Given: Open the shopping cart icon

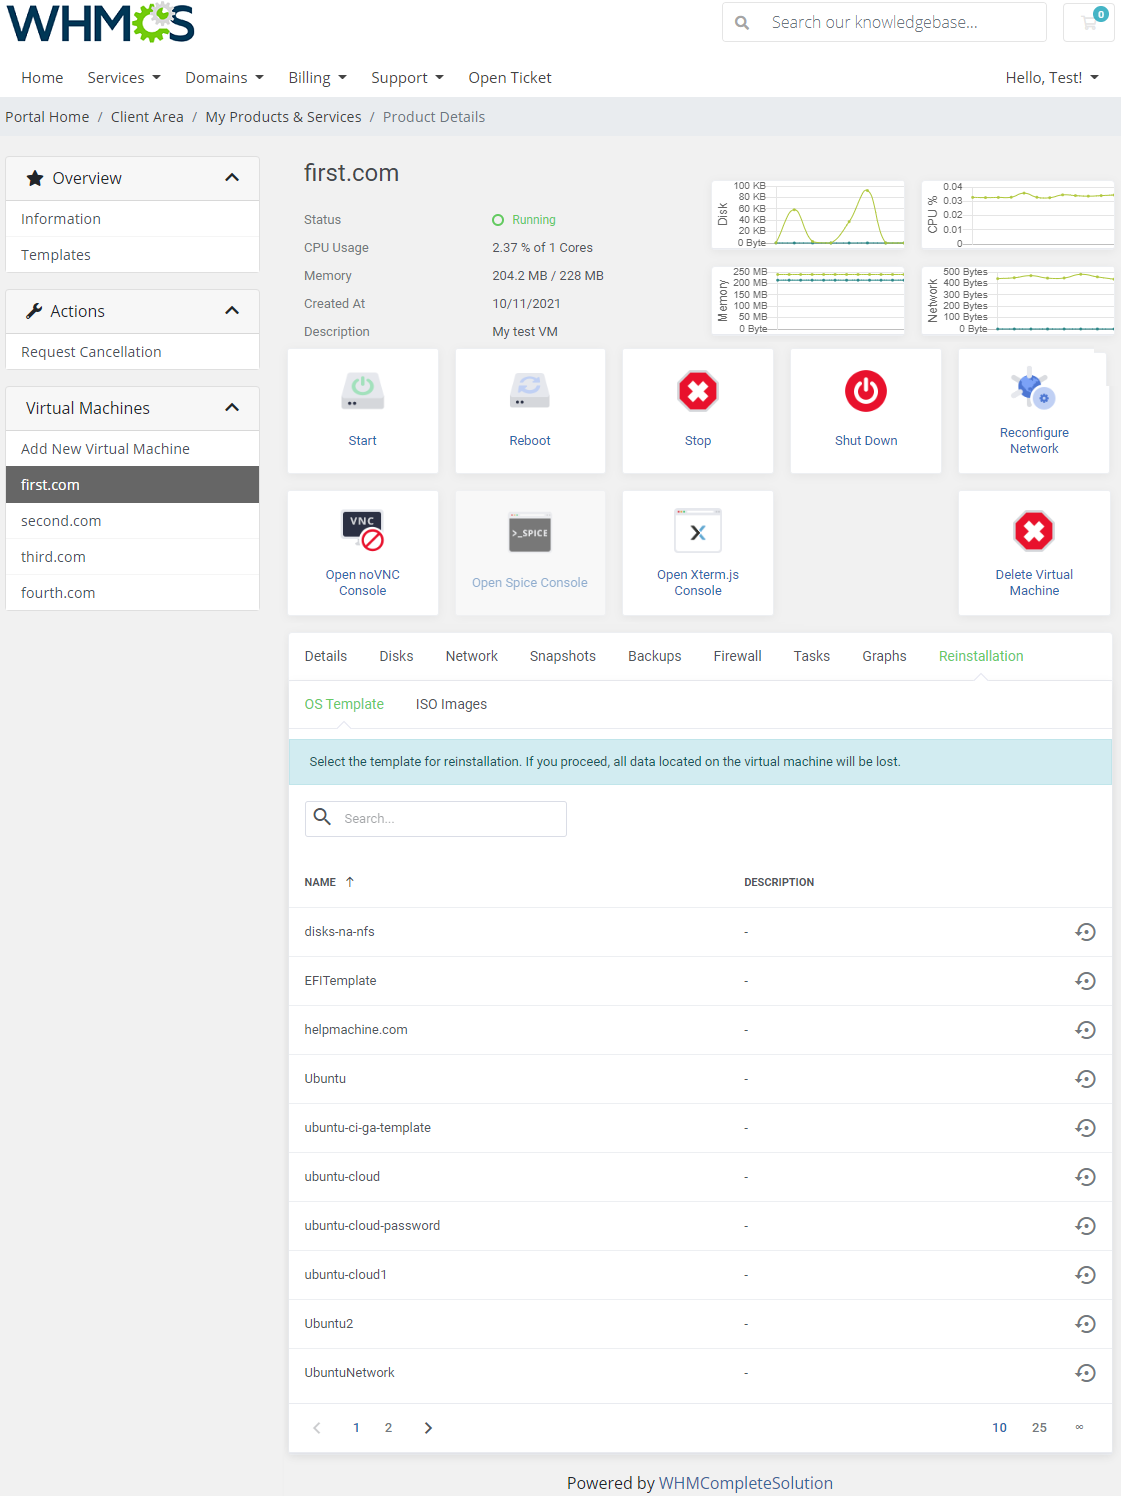Looking at the screenshot, I should click(x=1090, y=22).
